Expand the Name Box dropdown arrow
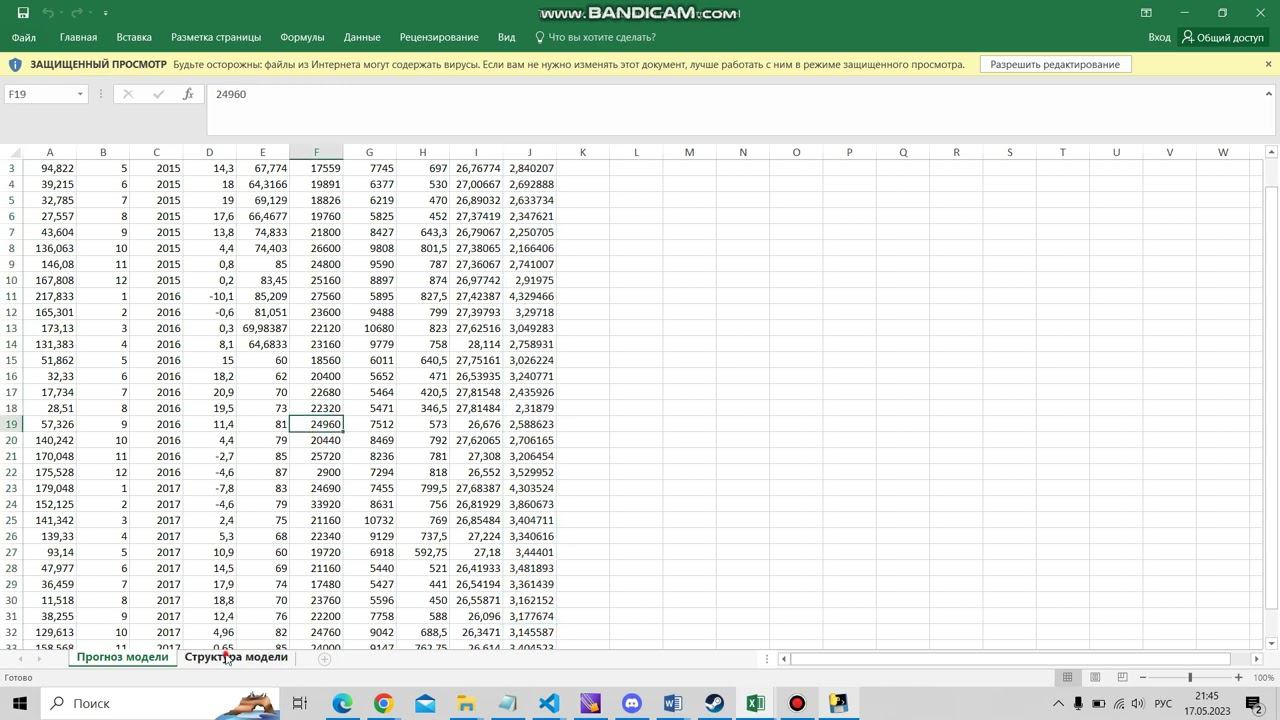 80,94
